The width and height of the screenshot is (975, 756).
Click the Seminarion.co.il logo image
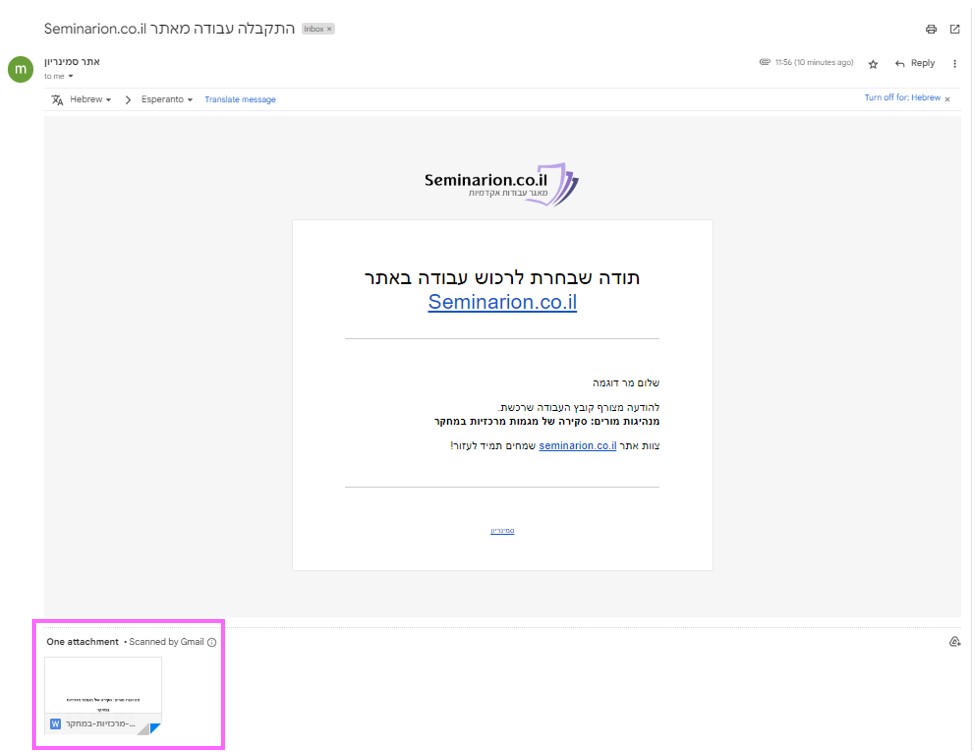[501, 185]
